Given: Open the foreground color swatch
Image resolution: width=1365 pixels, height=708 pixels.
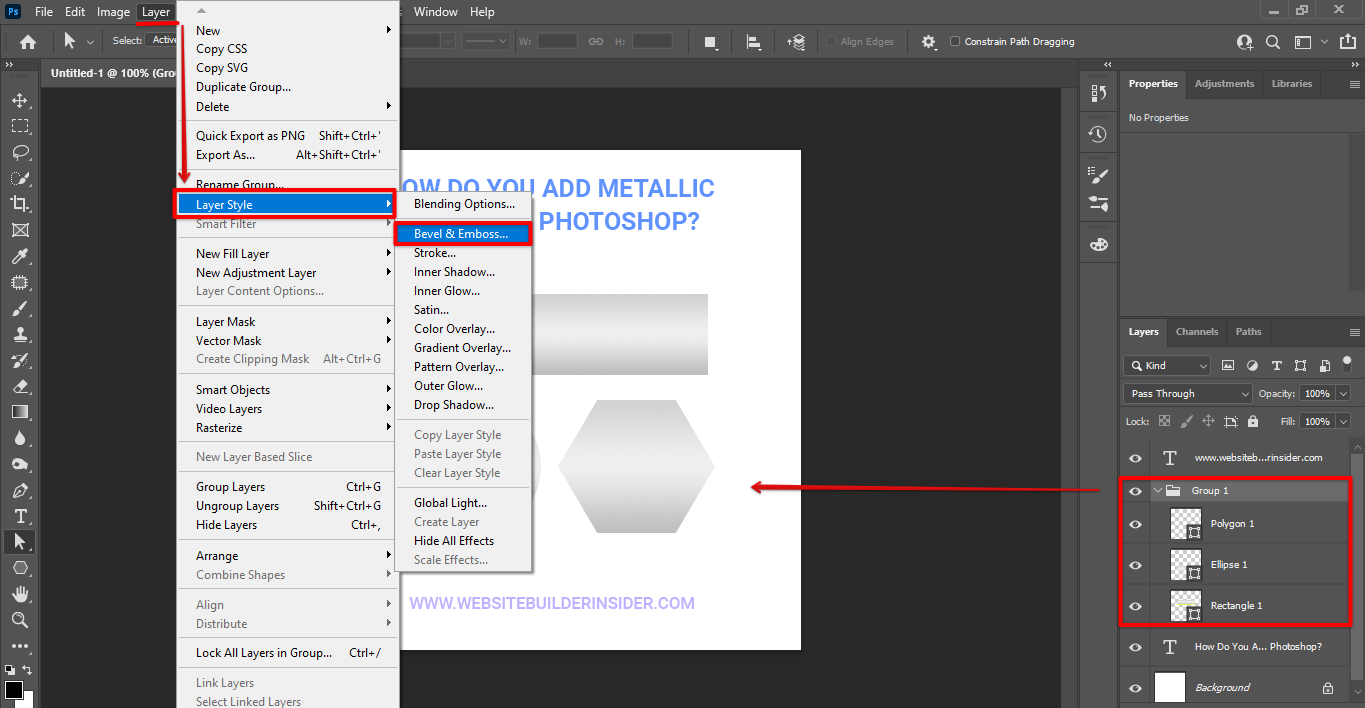Looking at the screenshot, I should (14, 691).
